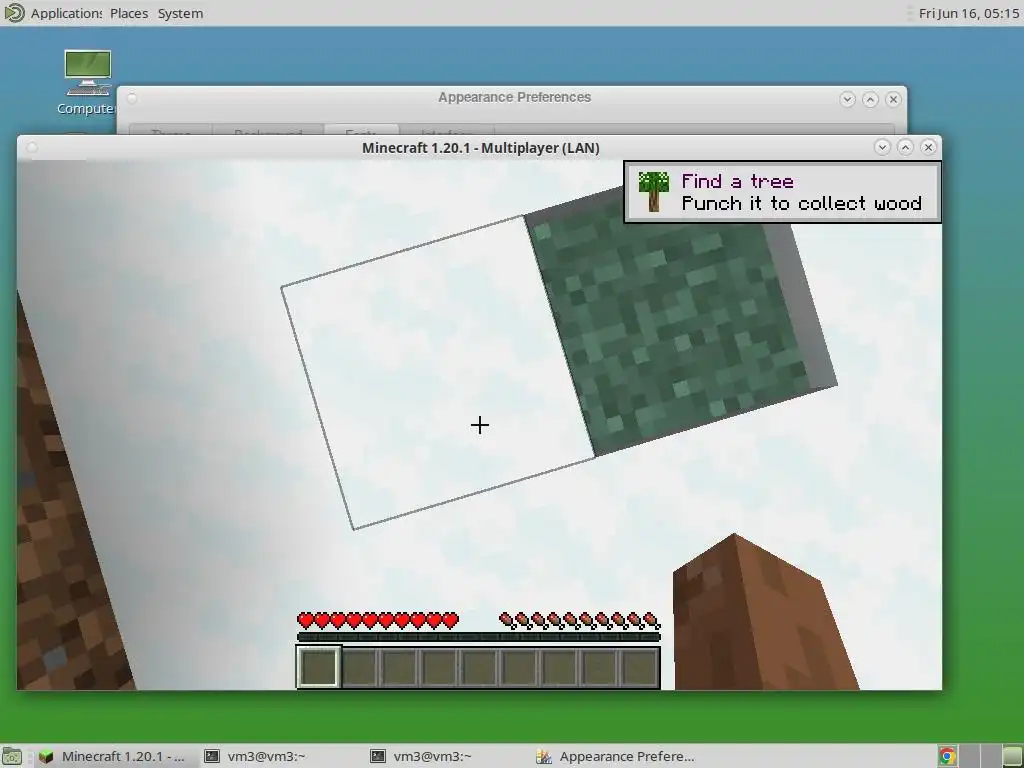Select the Computer desktop icon
The image size is (1024, 768).
[88, 83]
